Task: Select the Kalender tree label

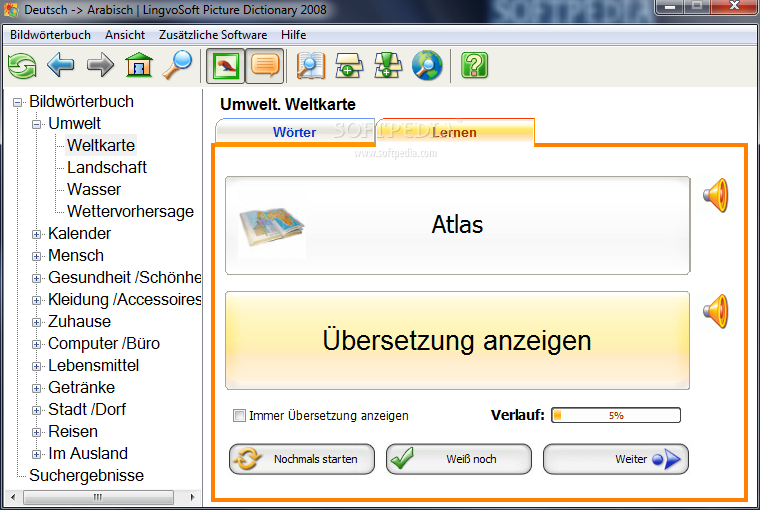Action: click(x=79, y=234)
